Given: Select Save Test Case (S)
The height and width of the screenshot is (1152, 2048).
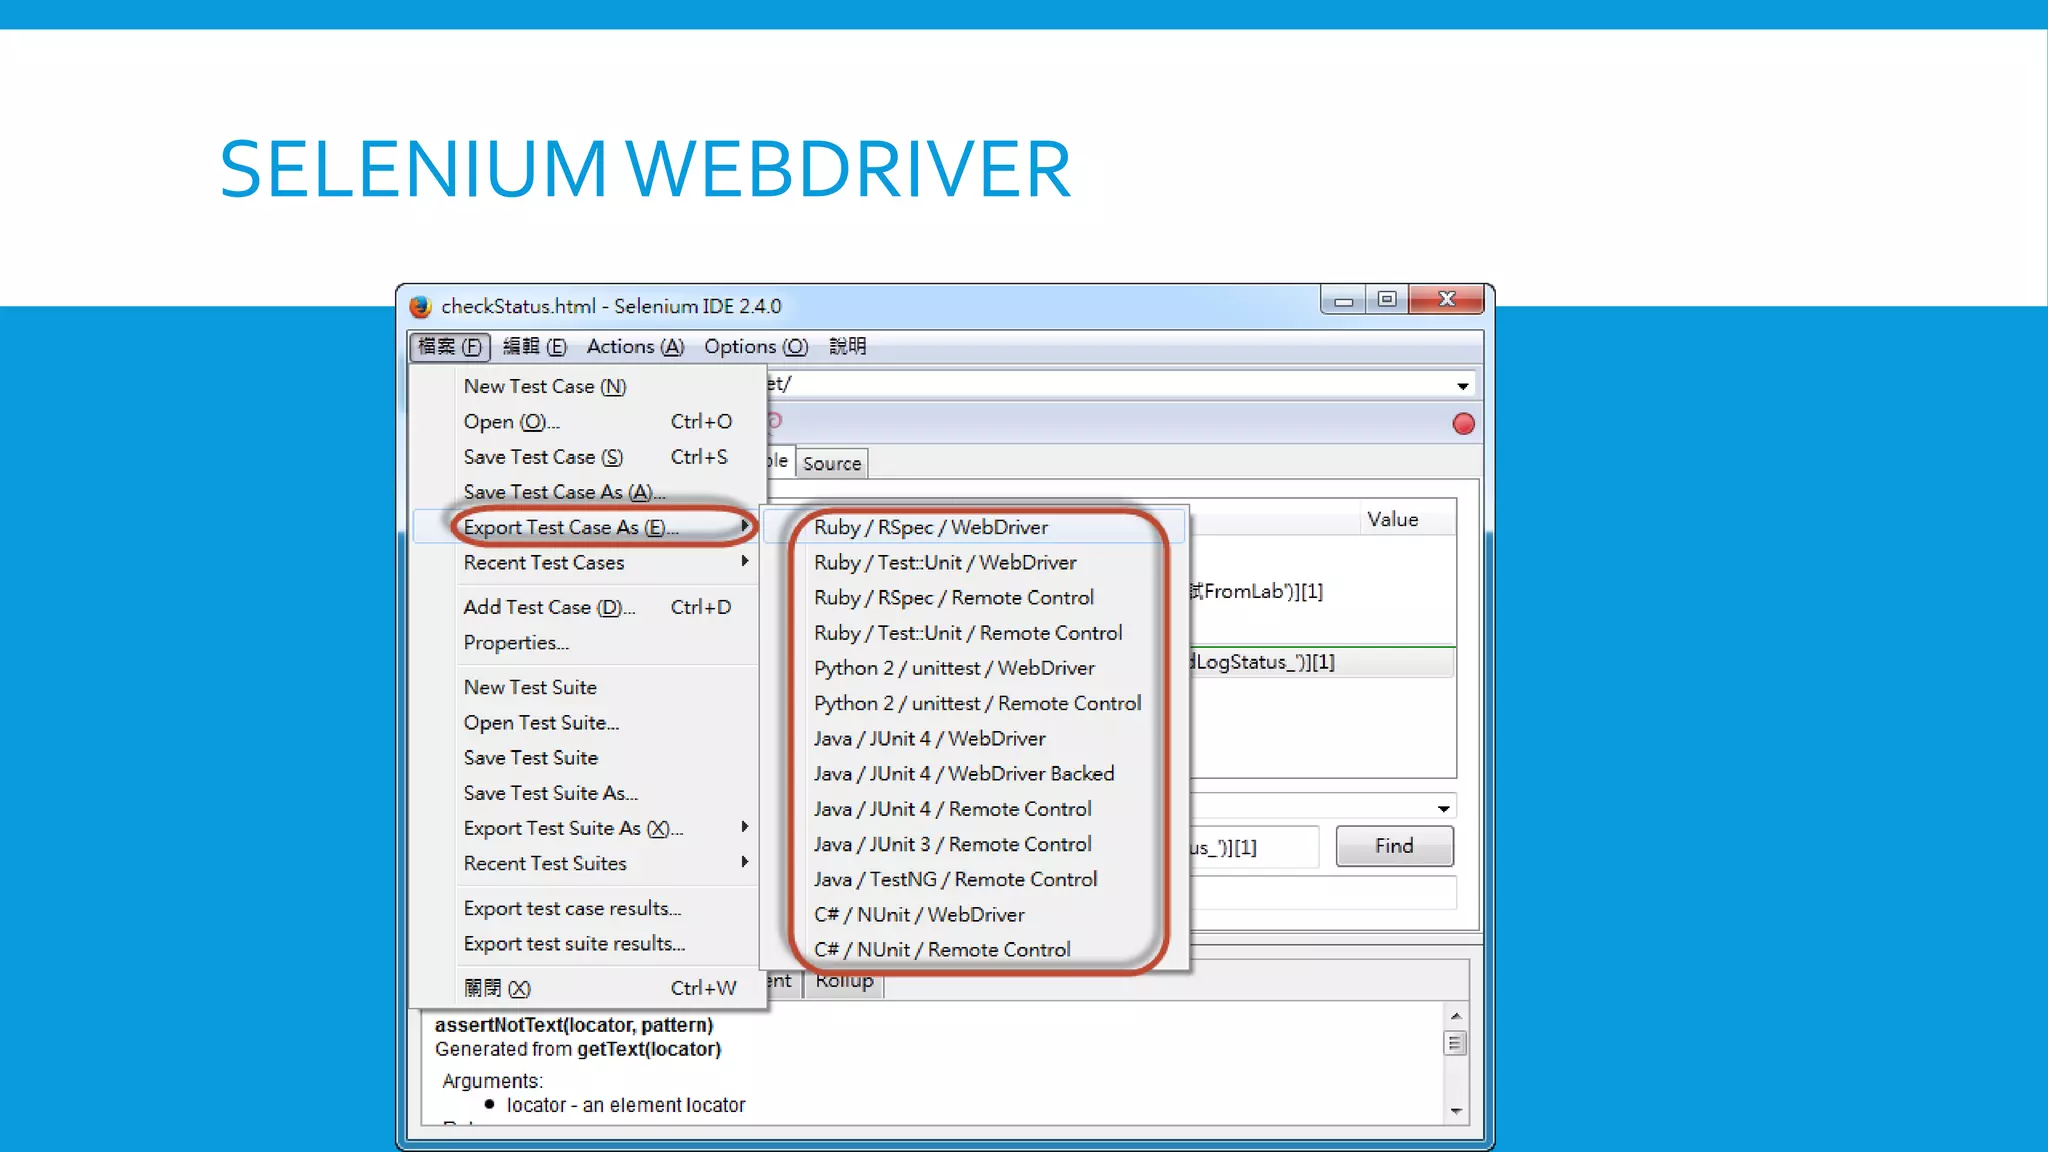Looking at the screenshot, I should pos(587,457).
